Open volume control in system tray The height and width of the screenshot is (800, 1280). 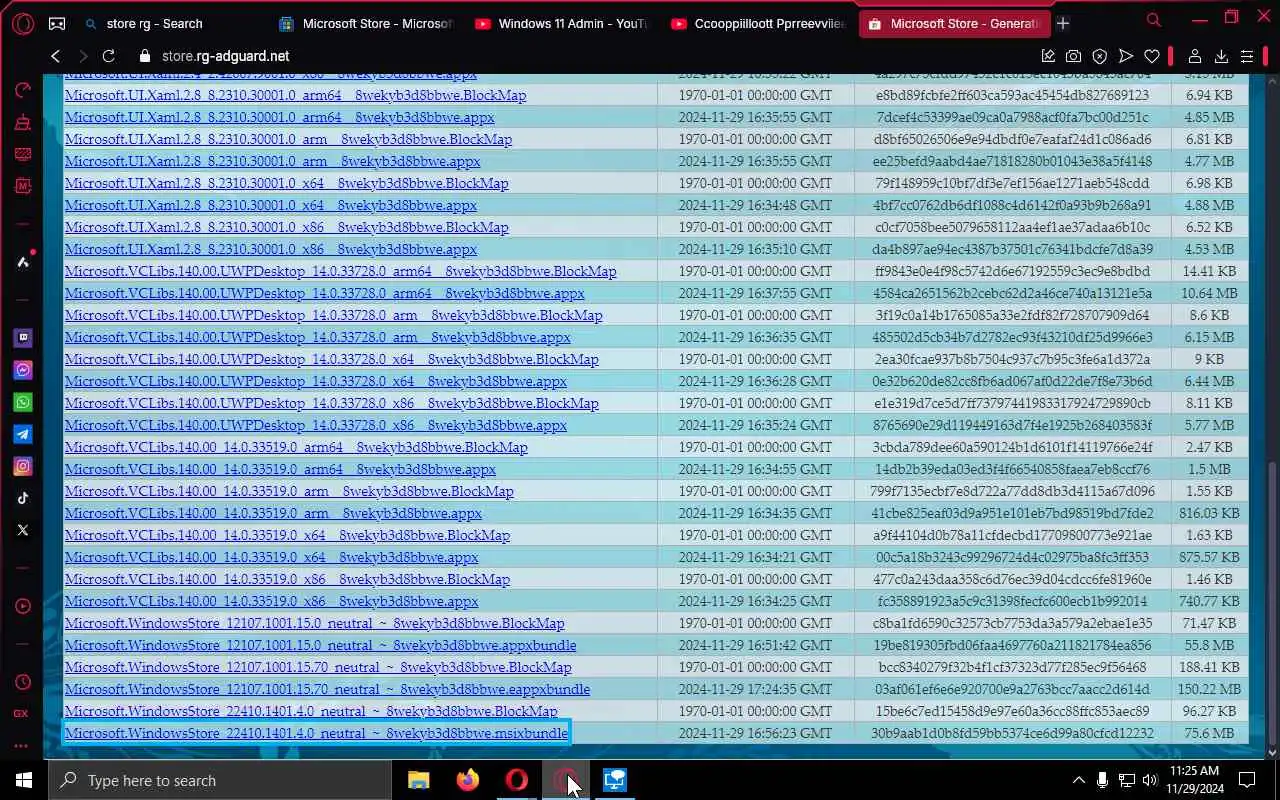point(1150,780)
